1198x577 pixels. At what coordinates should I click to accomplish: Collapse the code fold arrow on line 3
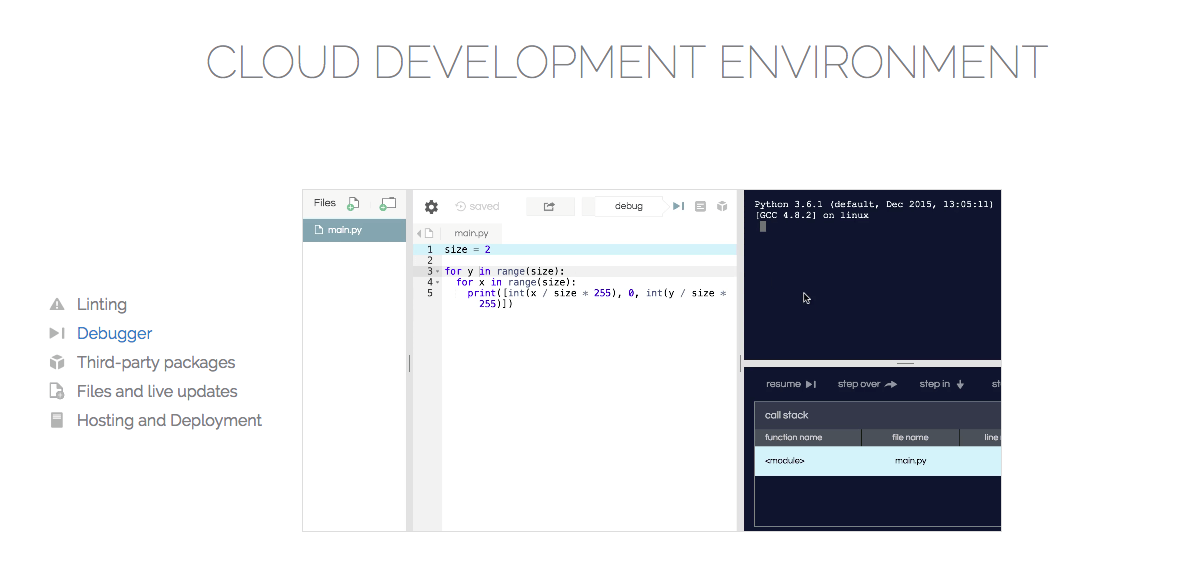pyautogui.click(x=438, y=272)
